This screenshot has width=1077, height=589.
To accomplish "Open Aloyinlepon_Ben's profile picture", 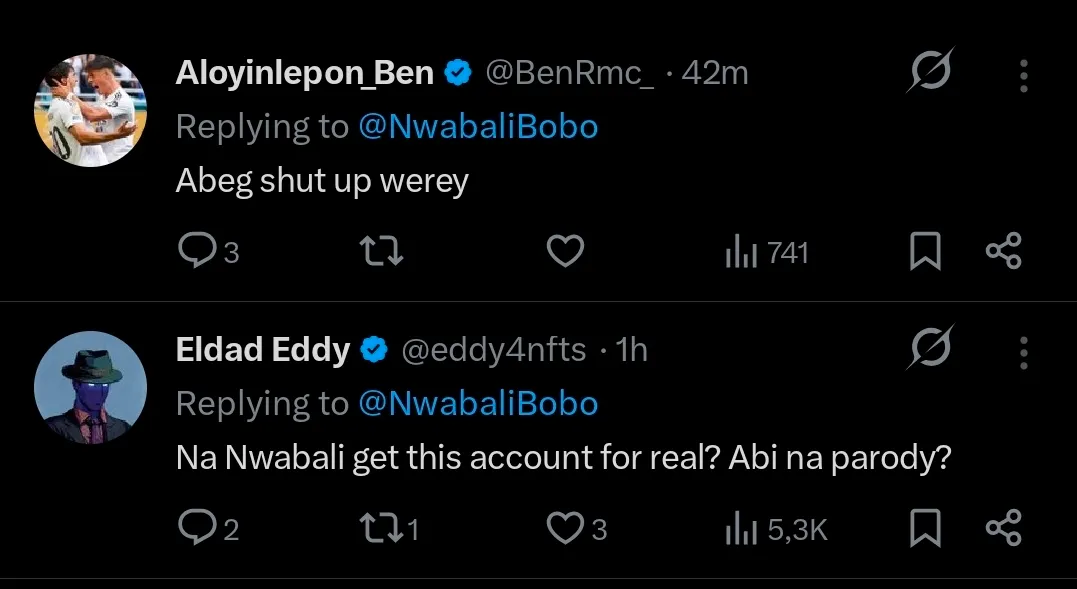I will (x=90, y=110).
